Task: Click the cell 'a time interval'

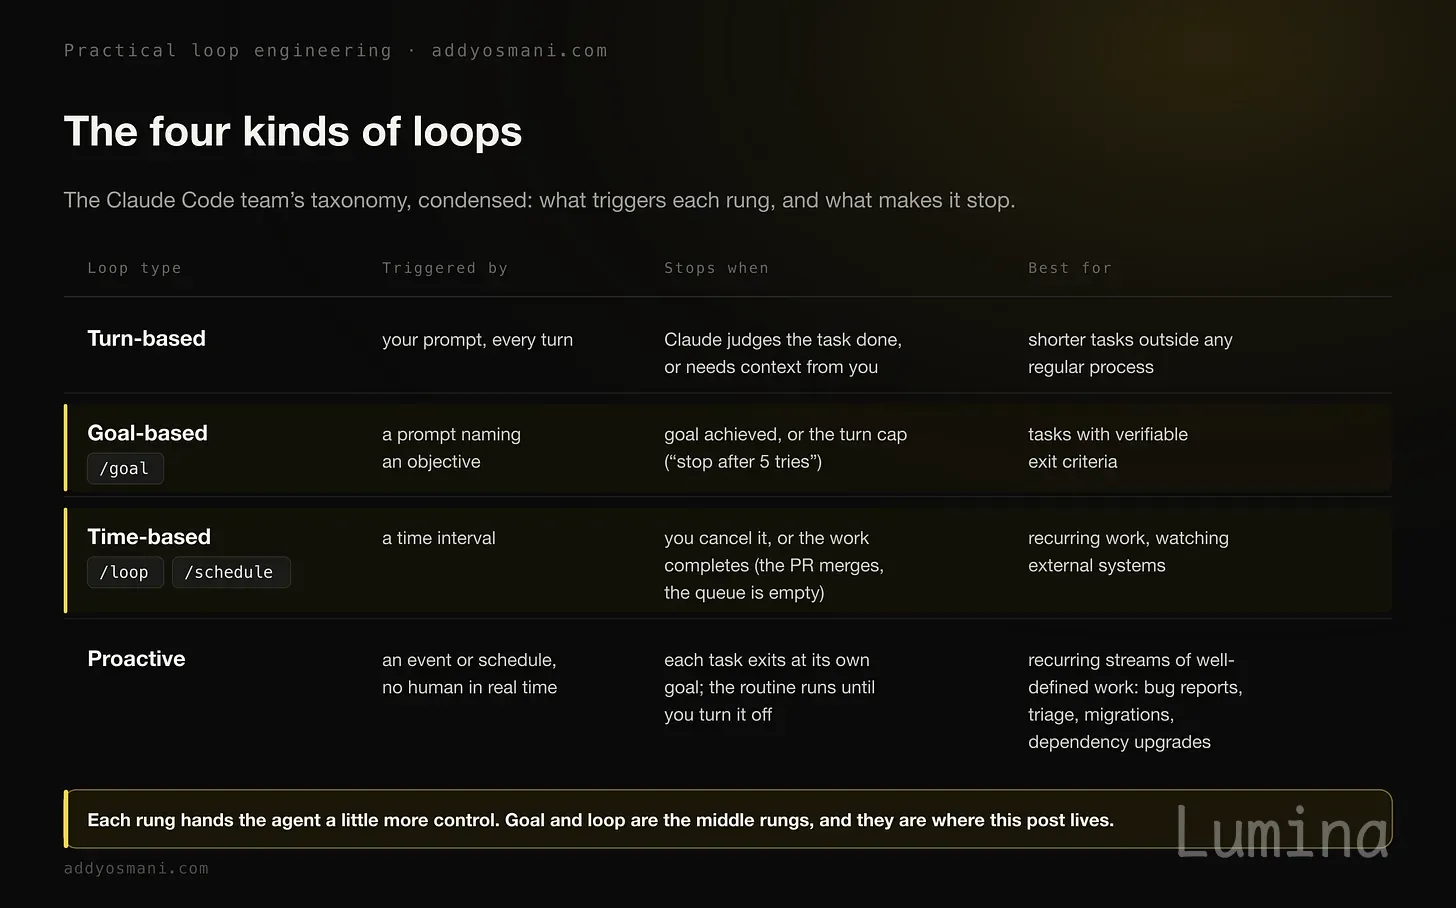Action: pyautogui.click(x=439, y=538)
